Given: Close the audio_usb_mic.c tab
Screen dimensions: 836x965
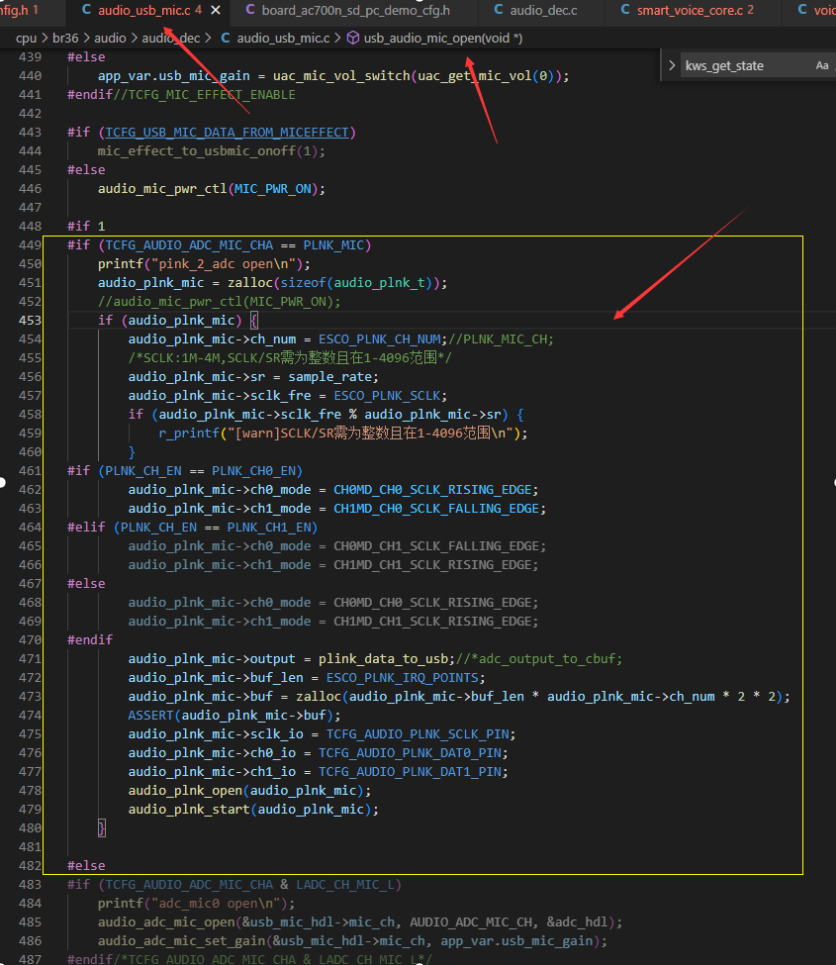Looking at the screenshot, I should (215, 10).
